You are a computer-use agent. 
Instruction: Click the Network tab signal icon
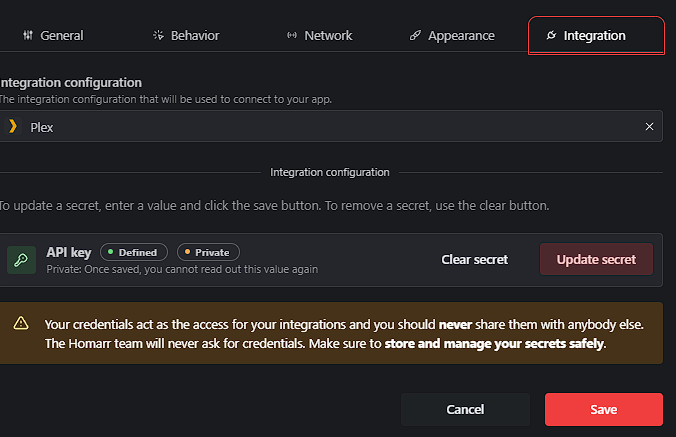click(292, 36)
